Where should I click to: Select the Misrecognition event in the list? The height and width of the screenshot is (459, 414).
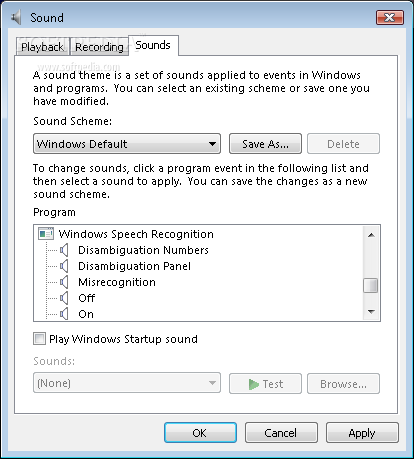pos(117,282)
